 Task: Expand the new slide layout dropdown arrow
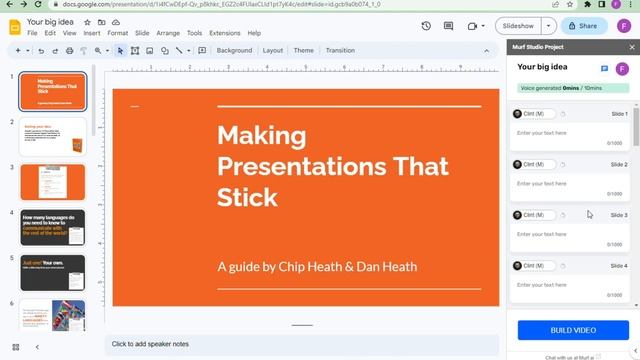[x=28, y=51]
